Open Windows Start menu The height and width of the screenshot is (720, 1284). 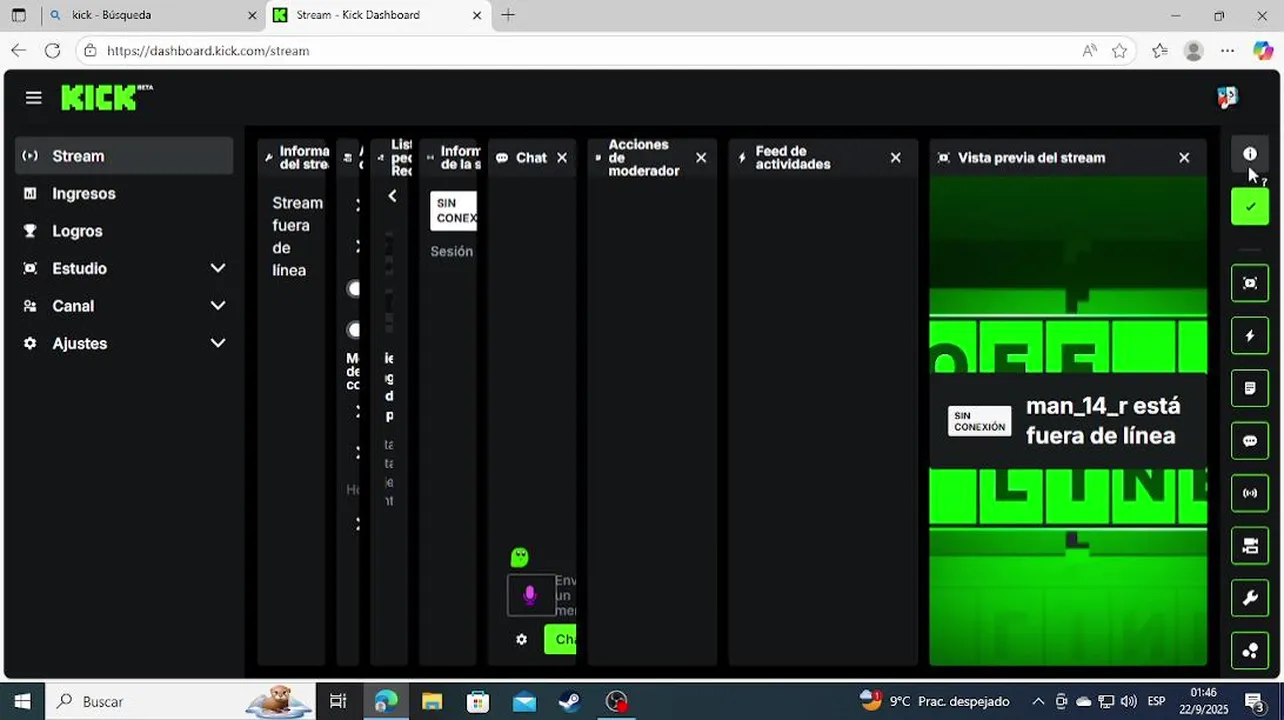tap(22, 701)
